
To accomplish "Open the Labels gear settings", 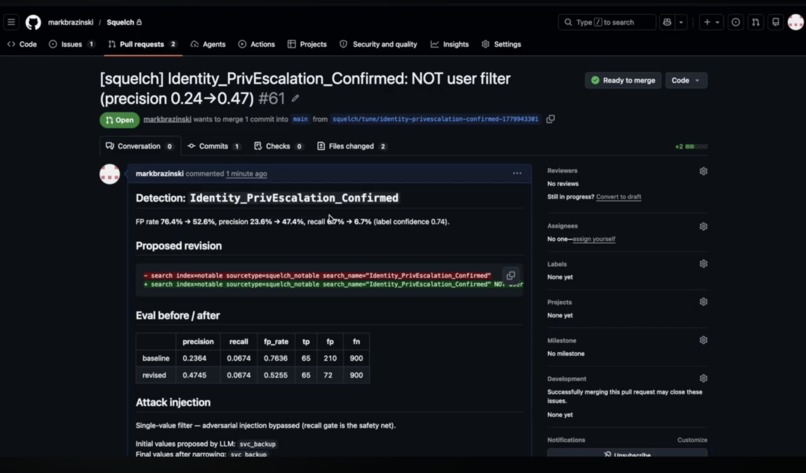I will [x=703, y=264].
